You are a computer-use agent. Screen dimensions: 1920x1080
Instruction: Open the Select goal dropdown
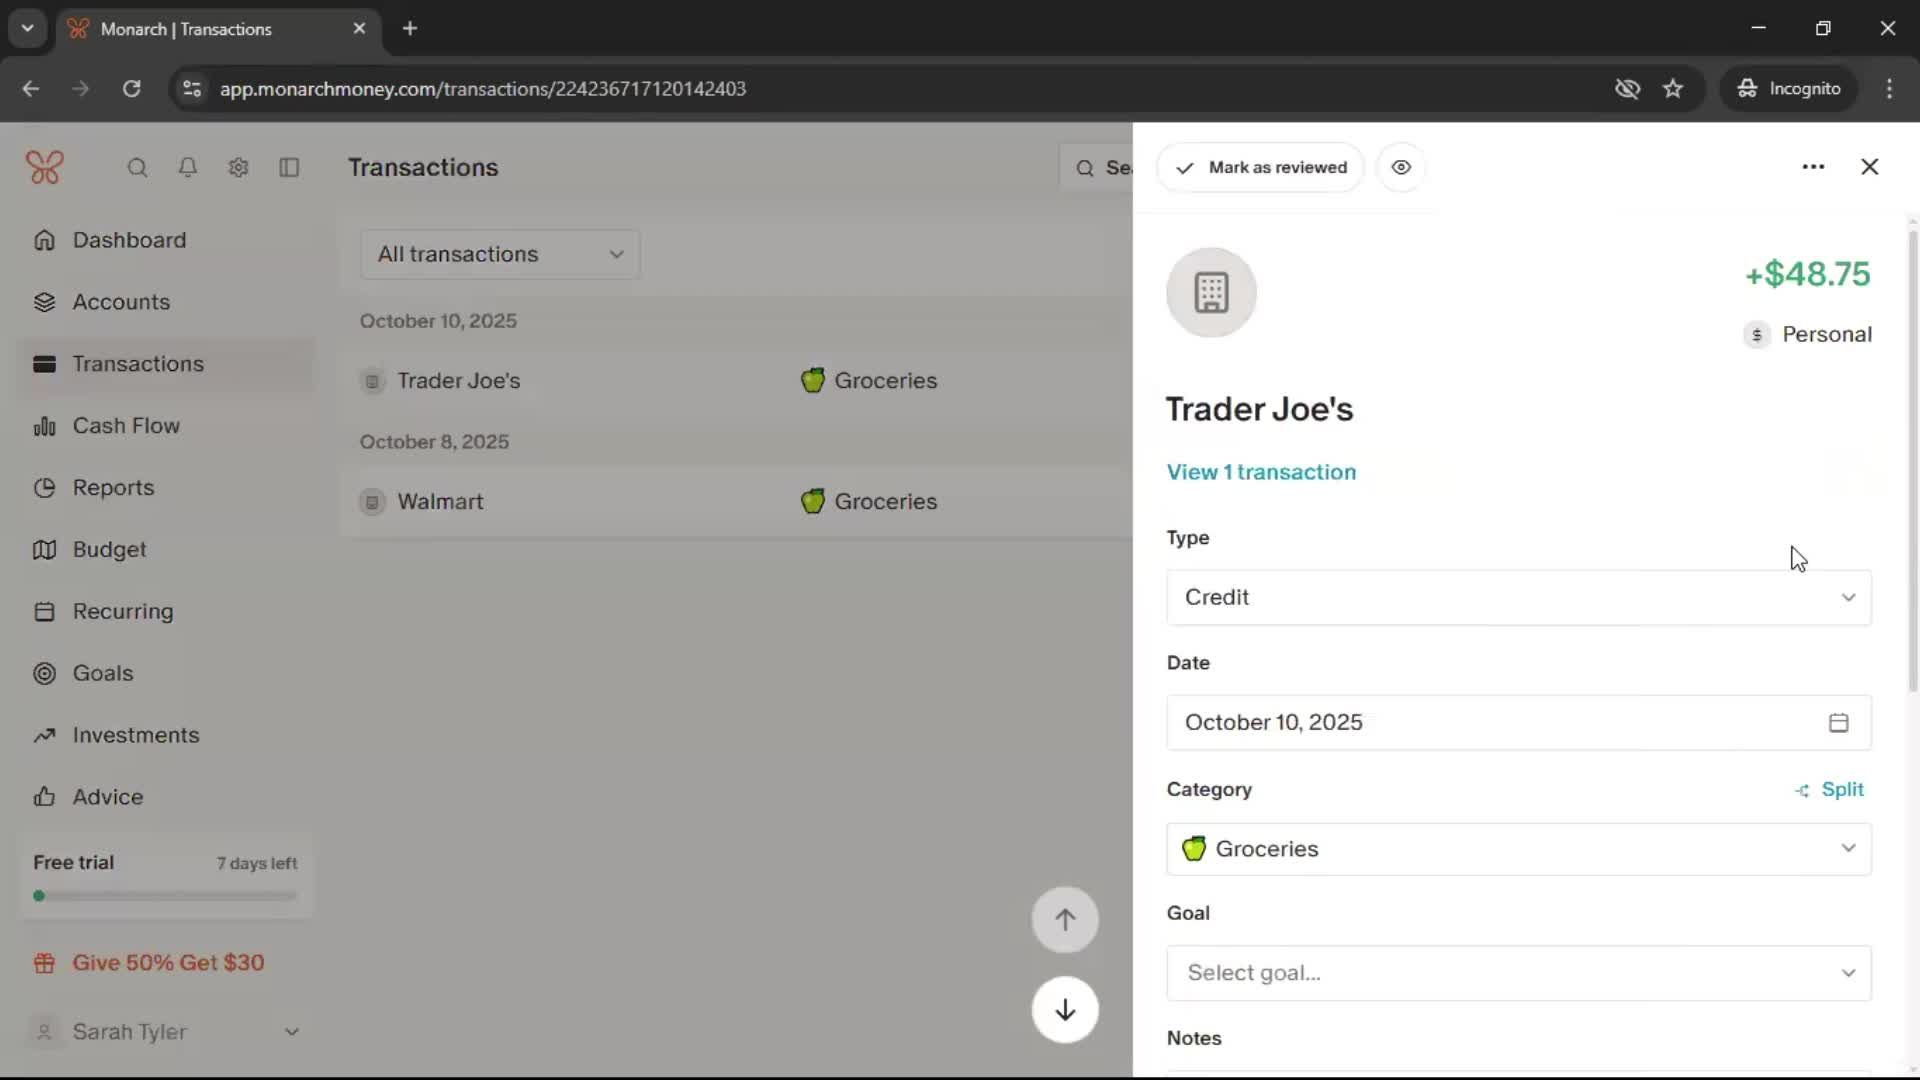(1518, 973)
